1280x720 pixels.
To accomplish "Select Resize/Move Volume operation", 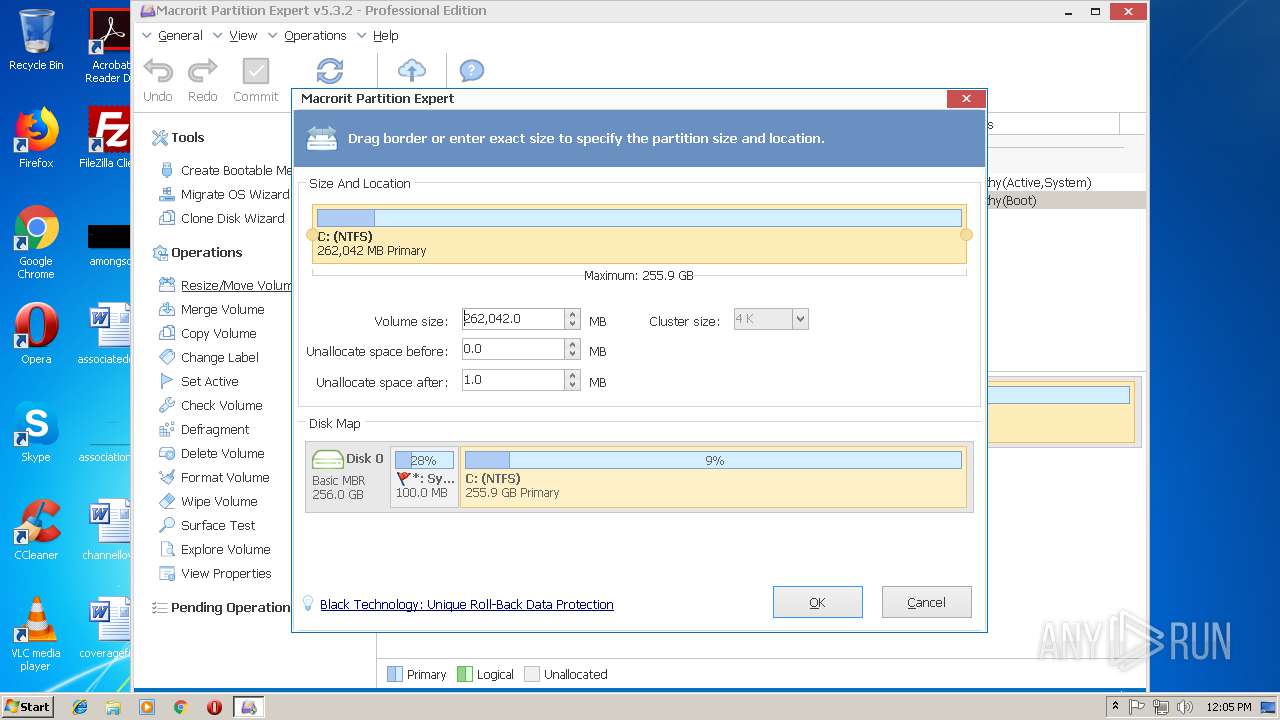I will point(225,285).
